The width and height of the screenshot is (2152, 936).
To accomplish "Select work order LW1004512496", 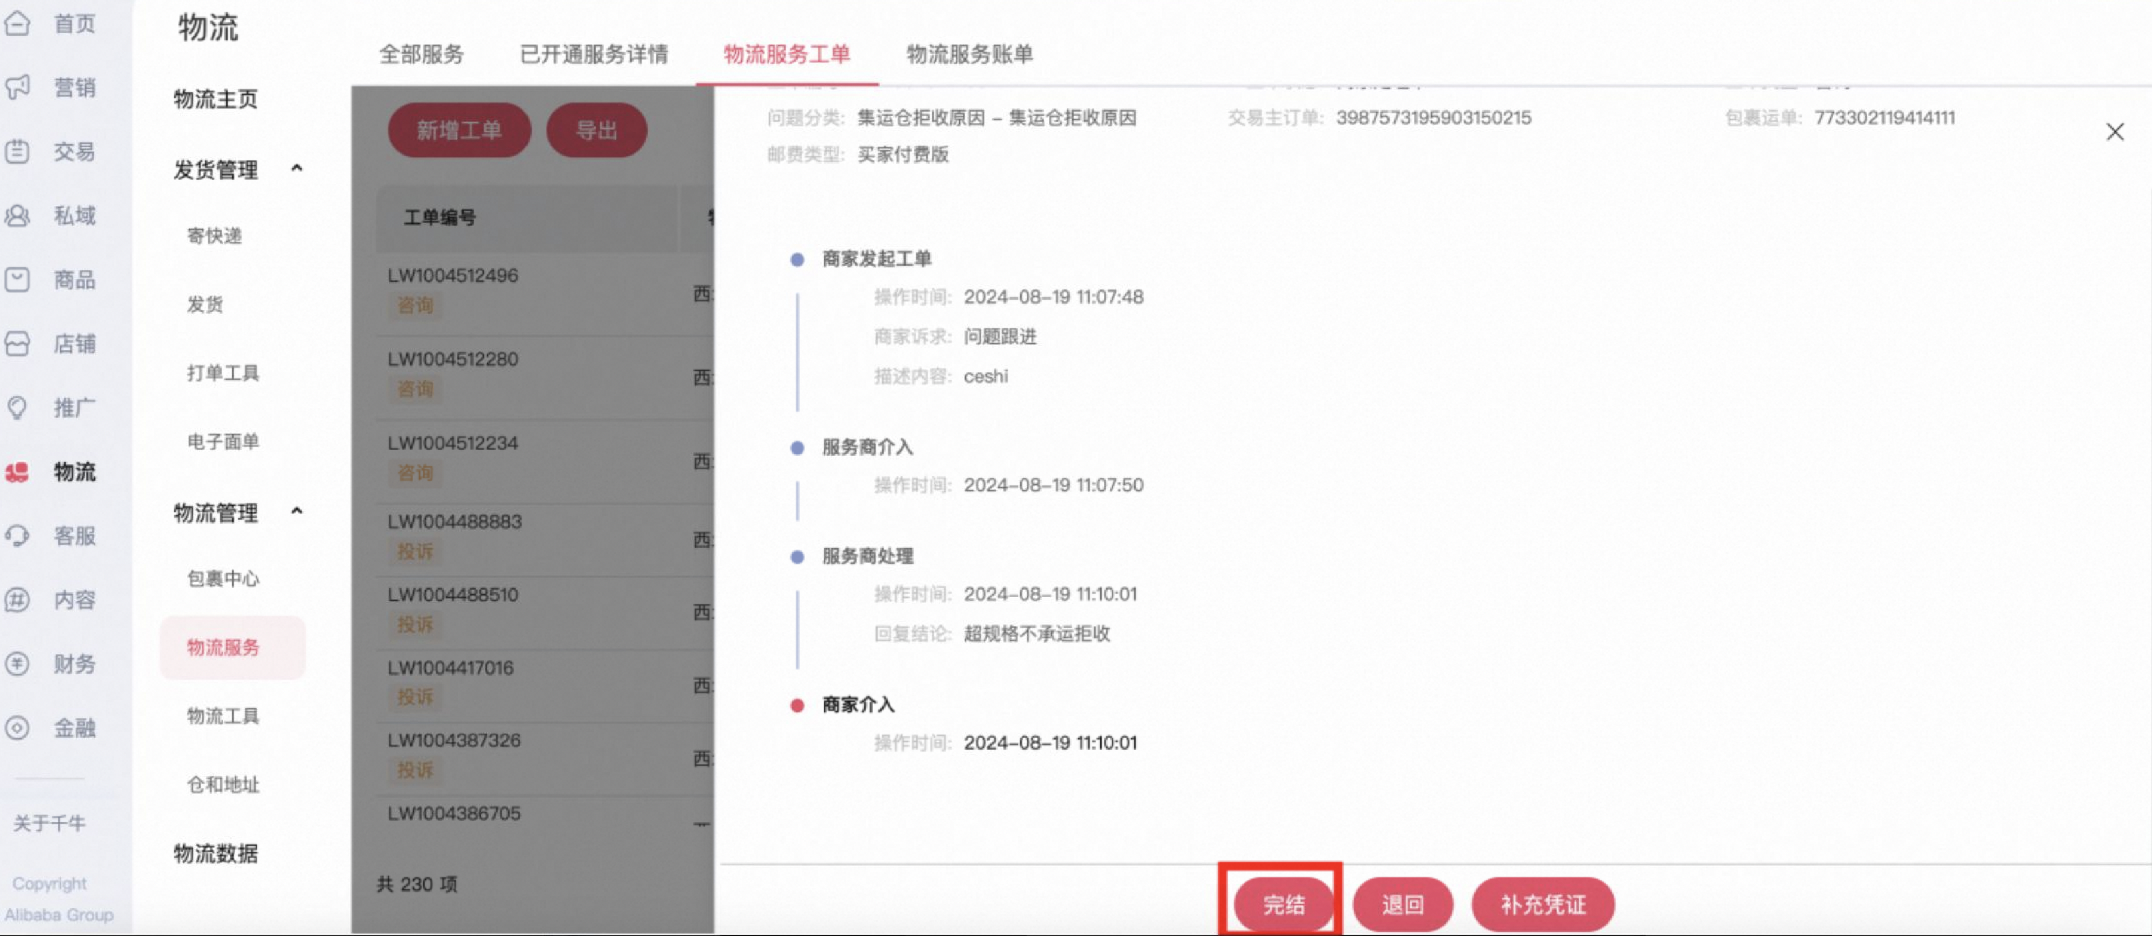I will tap(453, 275).
